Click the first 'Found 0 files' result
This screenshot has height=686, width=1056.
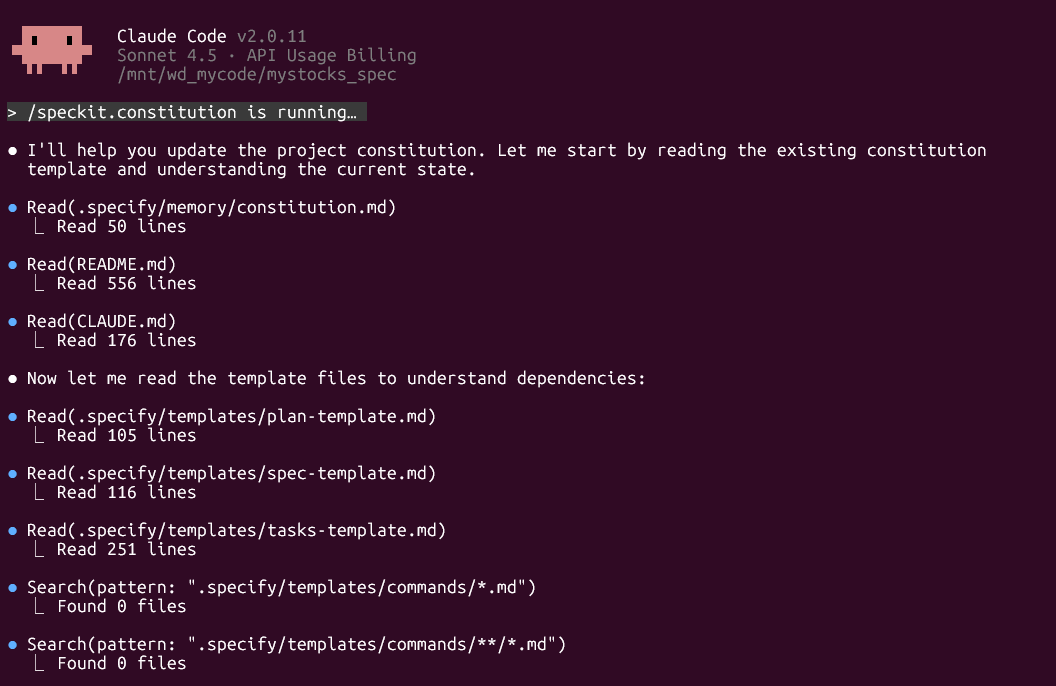(121, 607)
